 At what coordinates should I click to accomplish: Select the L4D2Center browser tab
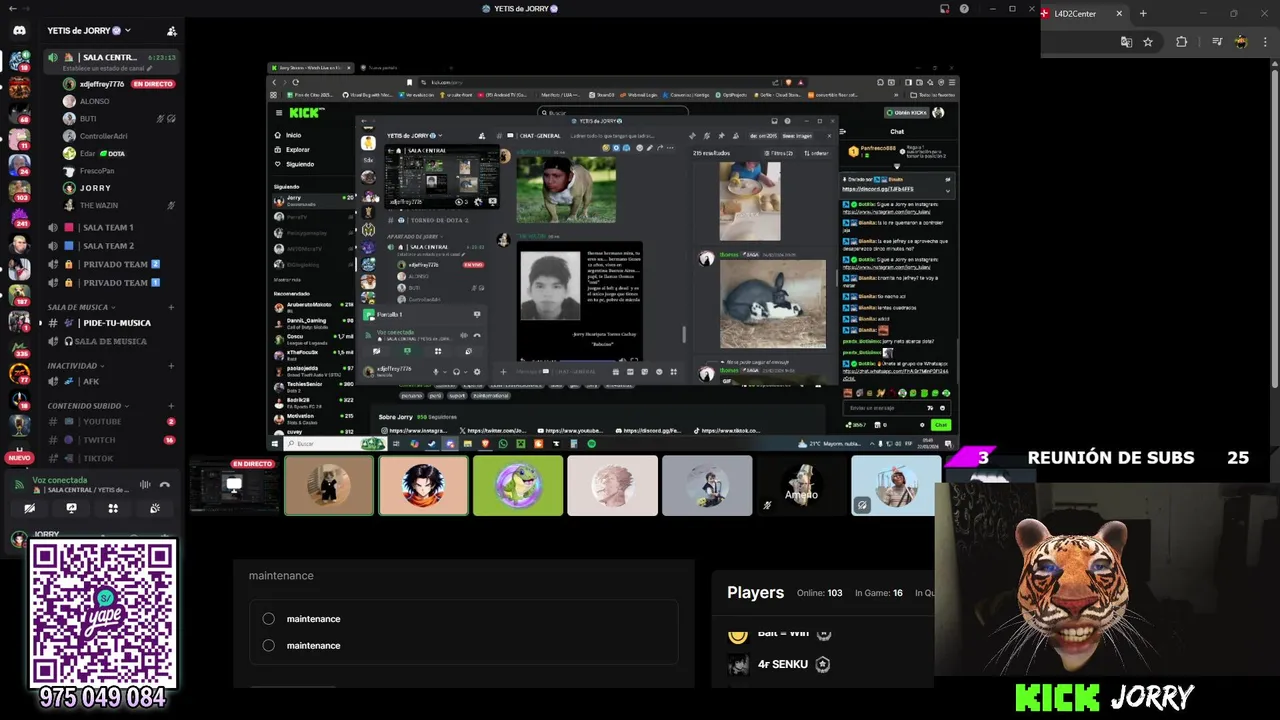pyautogui.click(x=1083, y=13)
